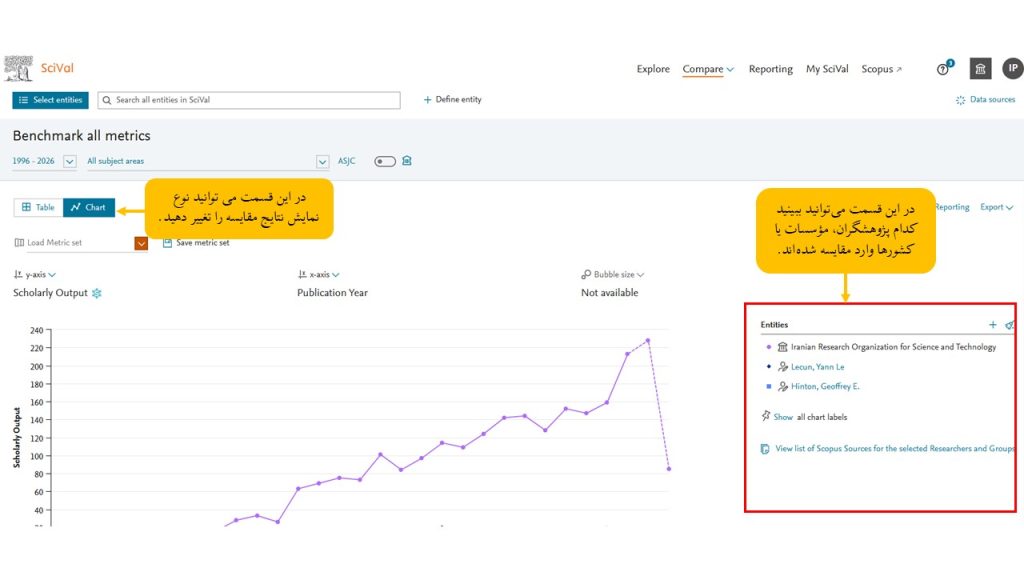The height and width of the screenshot is (576, 1024).
Task: Switch to Chart view
Action: click(89, 207)
